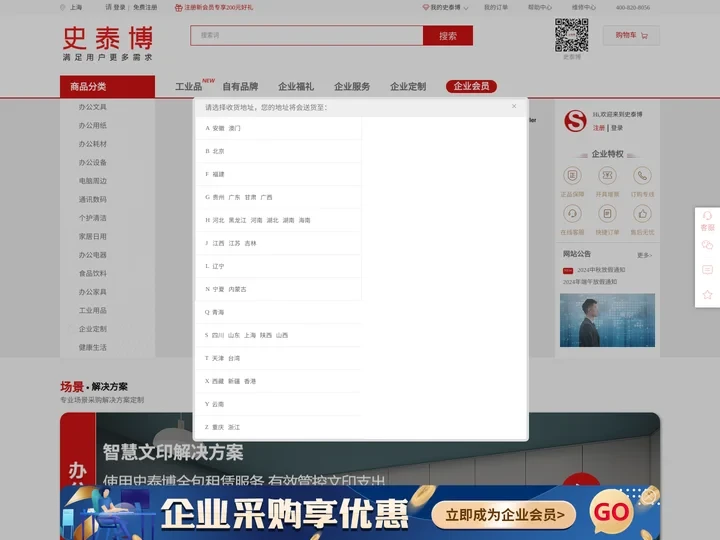Choose province 天津 in address list
Viewport: 720px width, 540px height.
coord(218,358)
